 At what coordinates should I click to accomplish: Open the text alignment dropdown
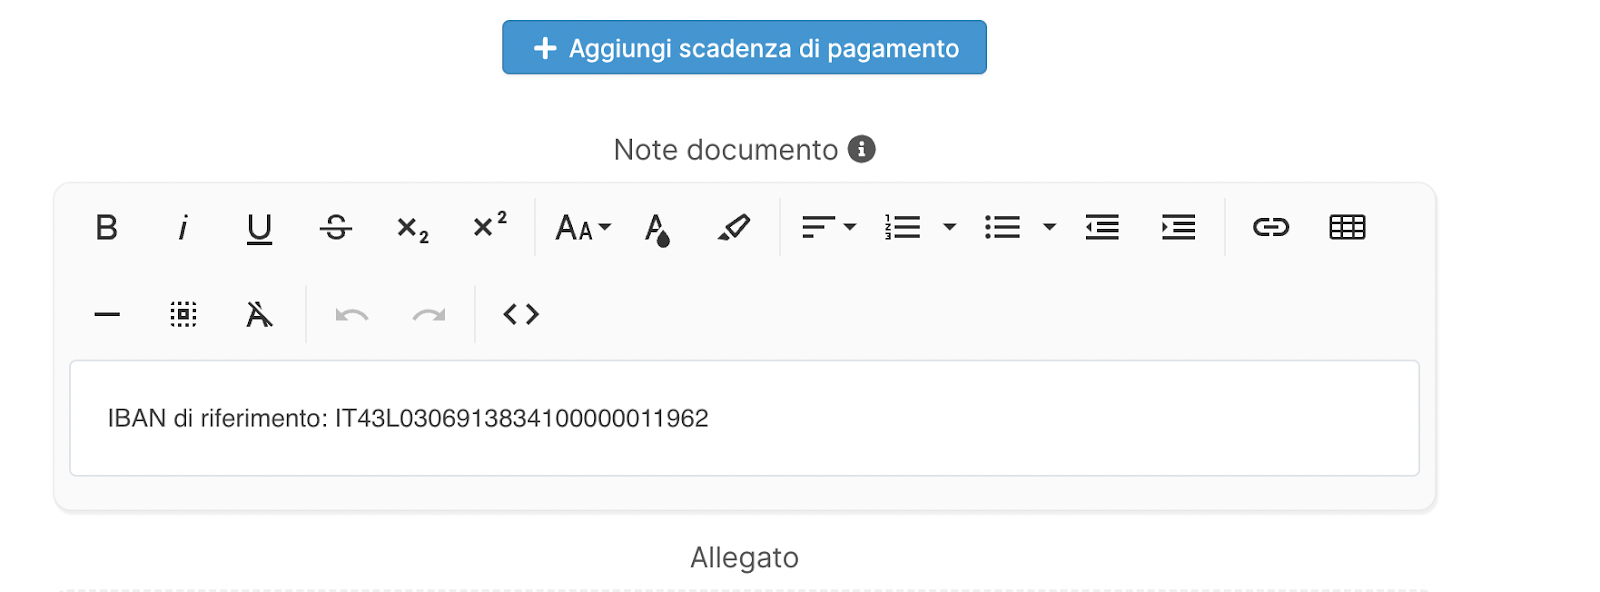tap(829, 228)
